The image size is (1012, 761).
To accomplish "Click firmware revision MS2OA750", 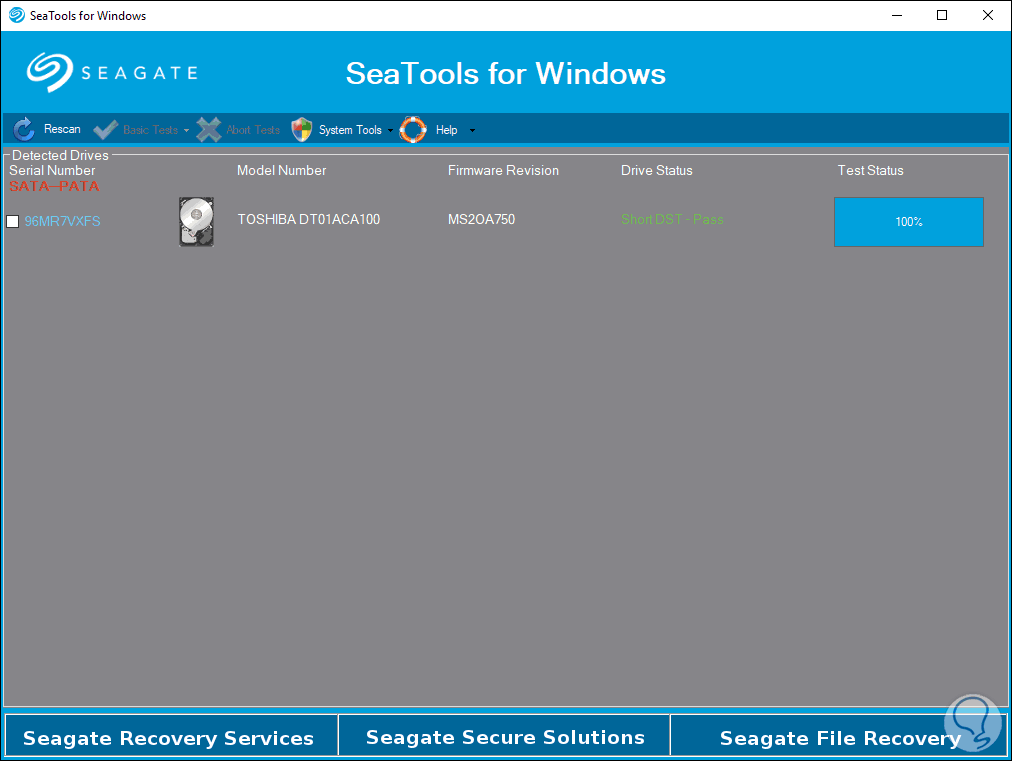I will pos(481,219).
